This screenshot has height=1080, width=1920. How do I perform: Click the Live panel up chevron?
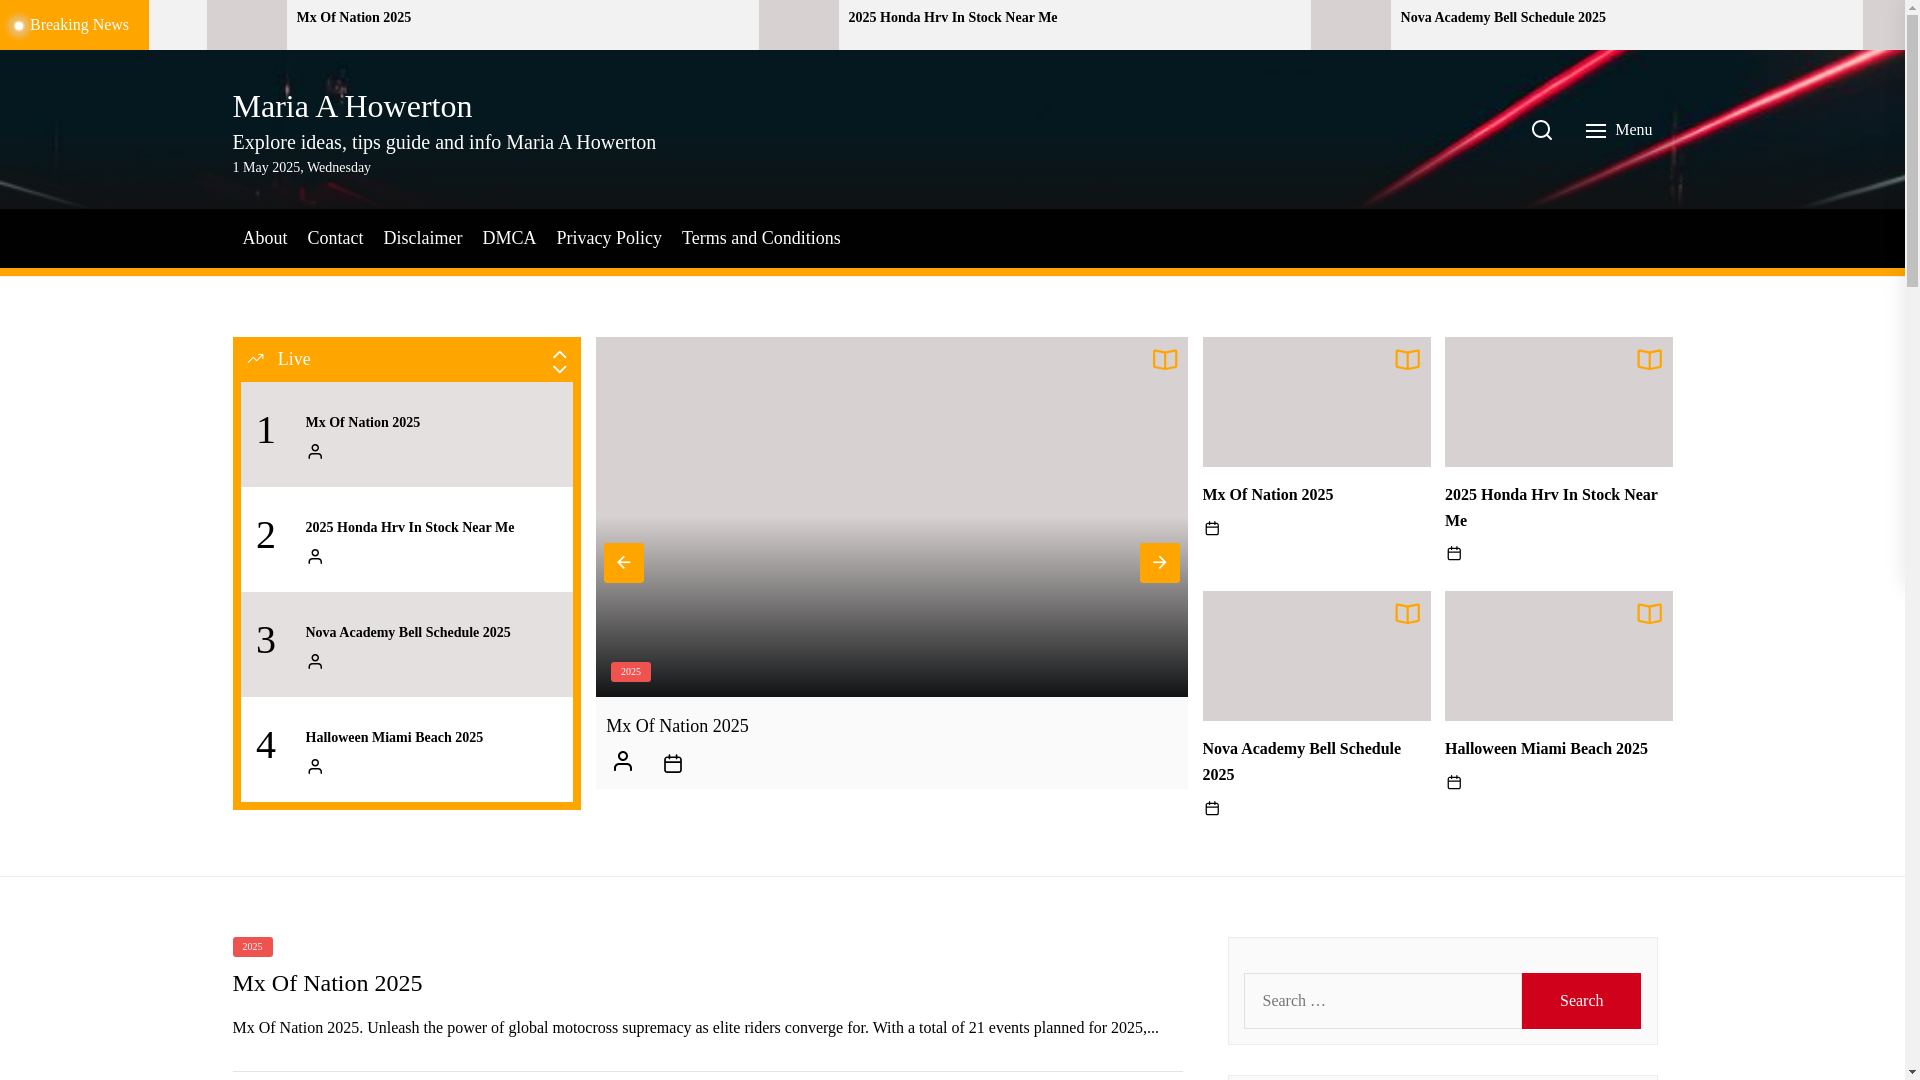coord(559,354)
